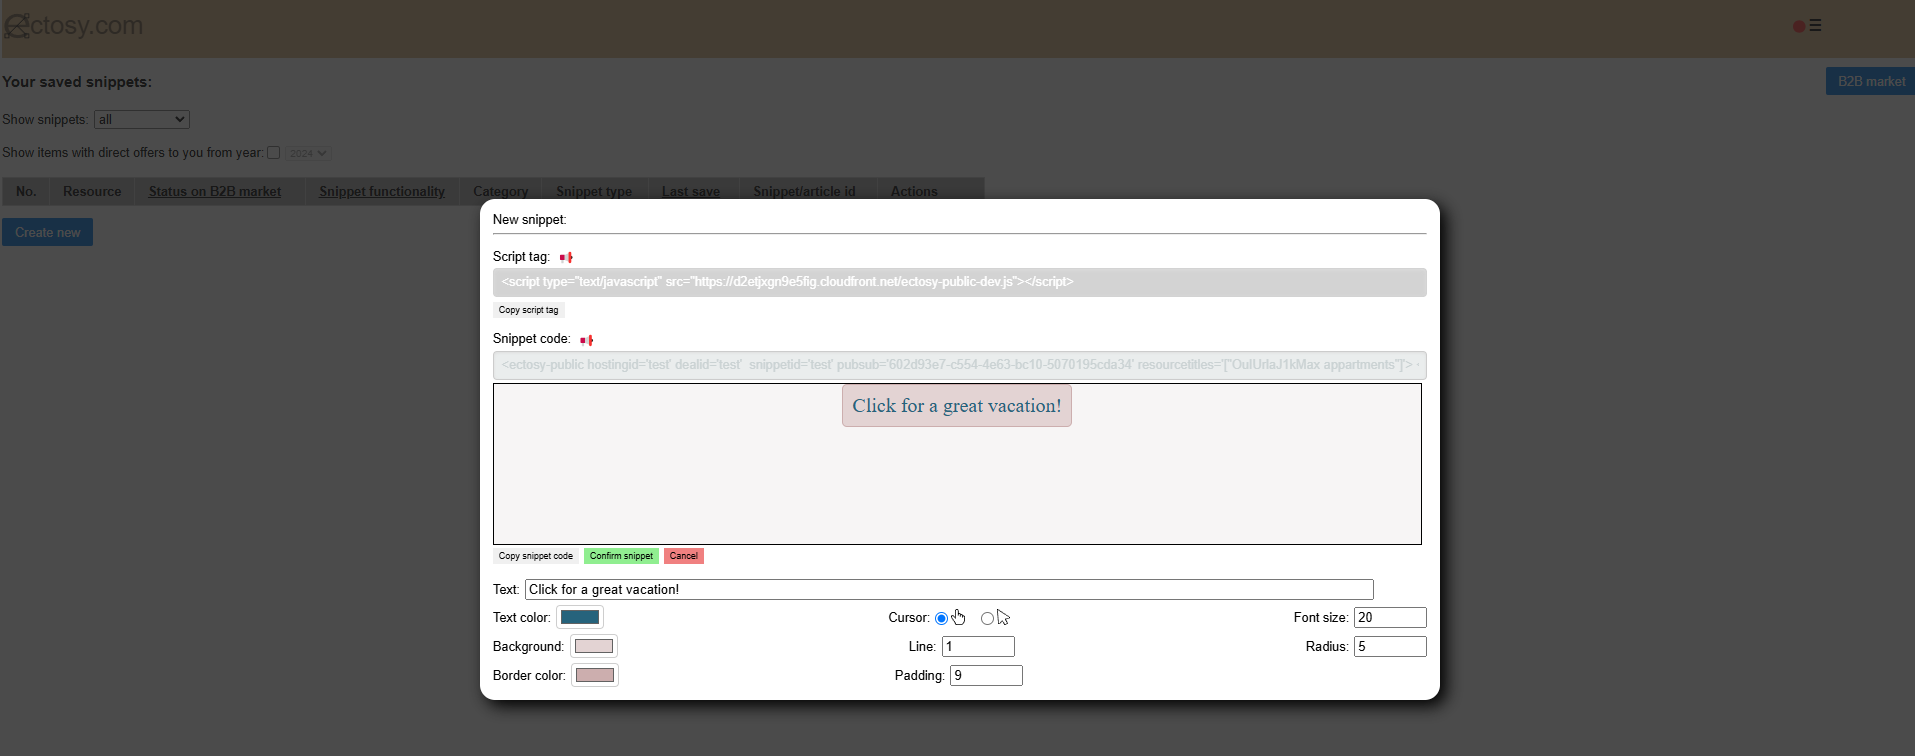Screen dimensions: 1915x756
Task: Cancel the new snippet dialog
Action: (684, 556)
